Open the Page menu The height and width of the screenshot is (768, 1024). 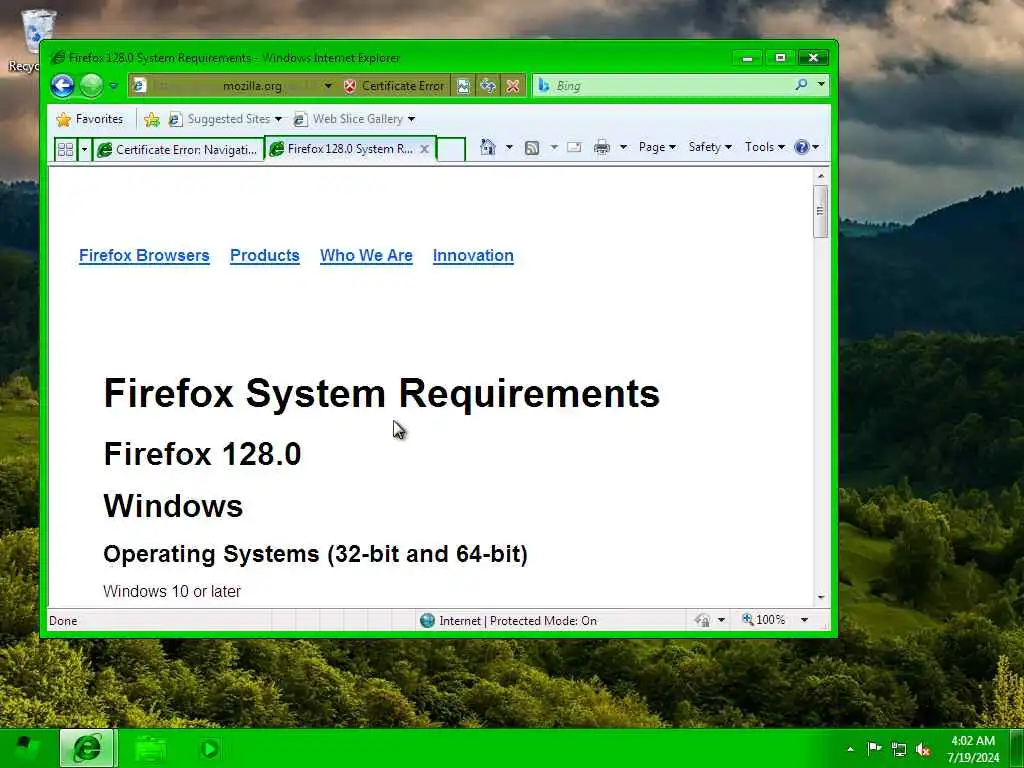coord(657,147)
